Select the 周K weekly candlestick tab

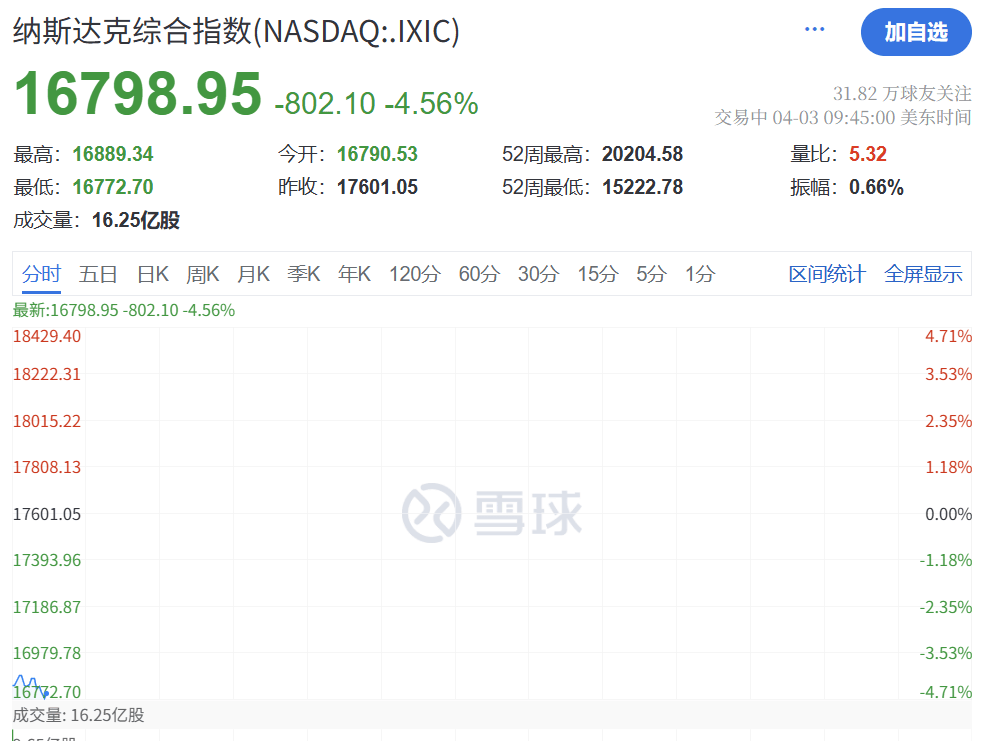202,273
